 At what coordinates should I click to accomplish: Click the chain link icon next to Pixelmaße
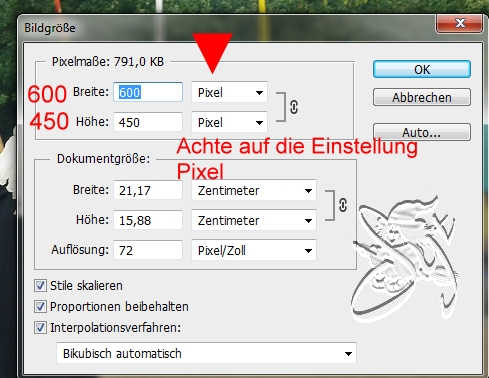[x=294, y=107]
